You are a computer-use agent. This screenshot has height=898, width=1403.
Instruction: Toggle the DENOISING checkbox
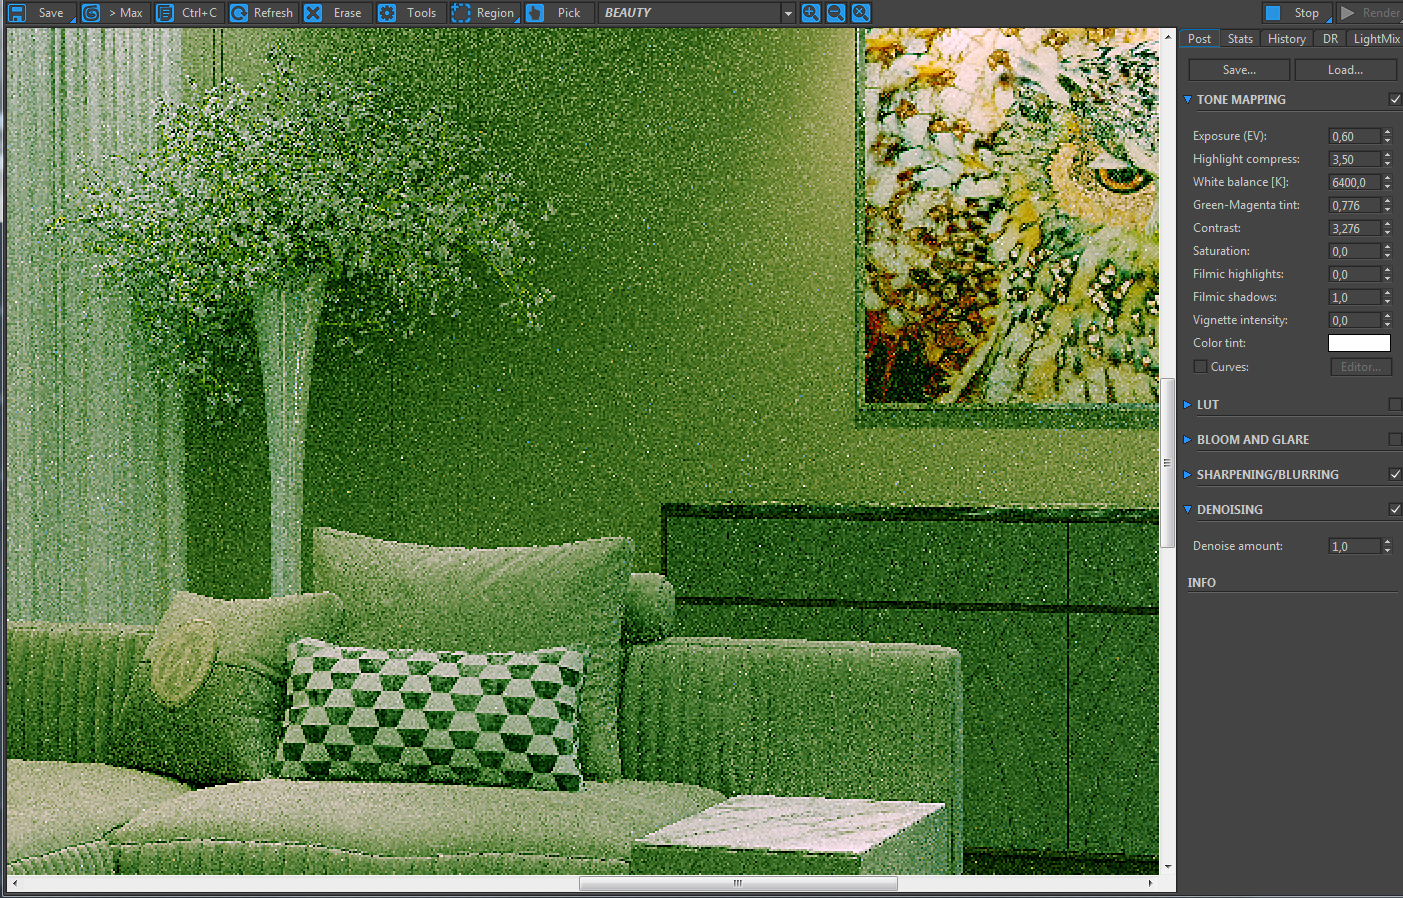[x=1395, y=510]
